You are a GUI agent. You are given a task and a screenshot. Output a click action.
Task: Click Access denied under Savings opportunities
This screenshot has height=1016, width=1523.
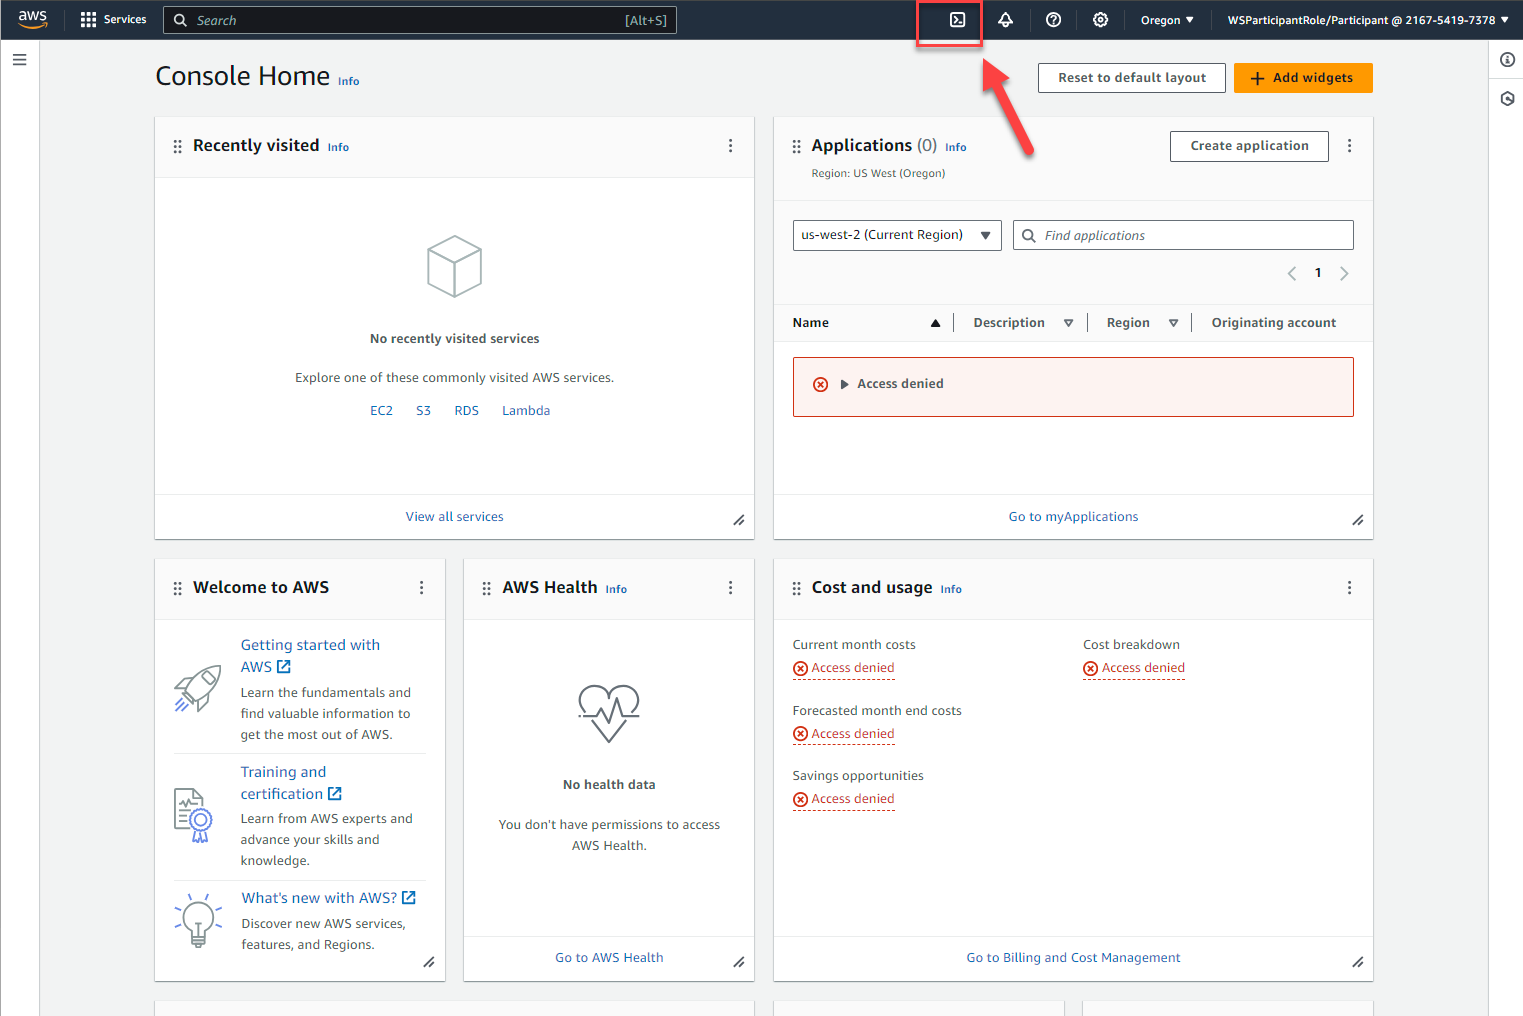coord(844,799)
